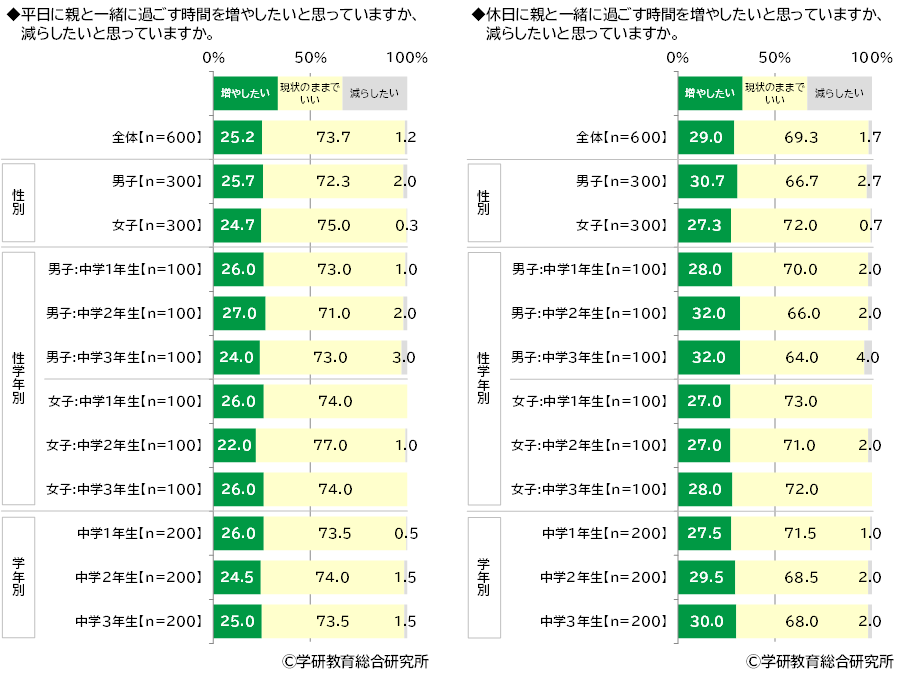Select the green 29.0 bar in holiday chart
The image size is (905, 674).
(705, 137)
